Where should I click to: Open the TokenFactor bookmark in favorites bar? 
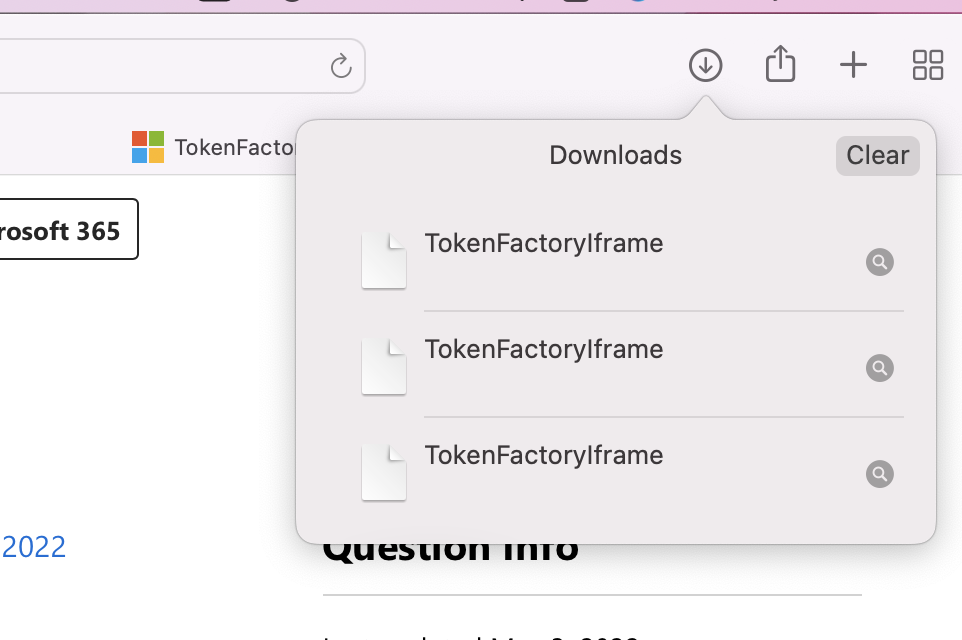coord(236,148)
